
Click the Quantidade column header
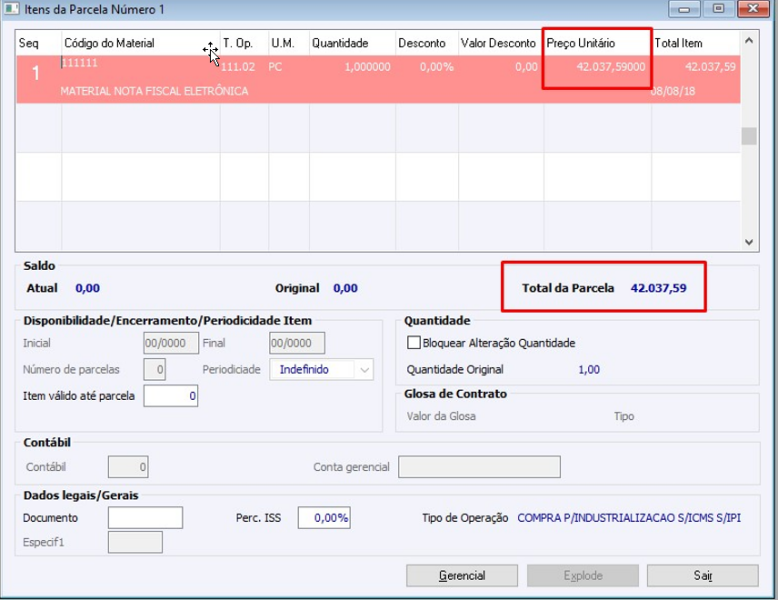(352, 43)
